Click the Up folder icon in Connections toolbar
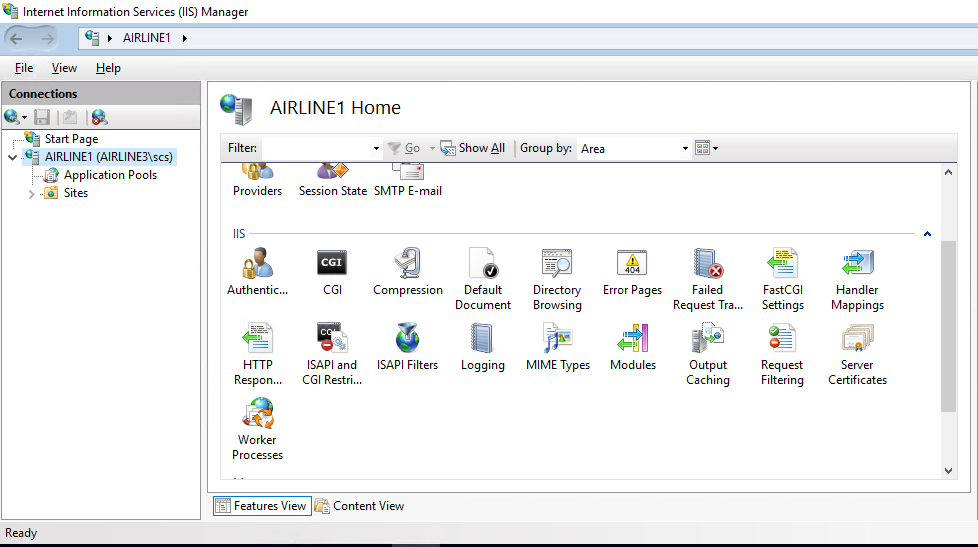 pos(70,117)
